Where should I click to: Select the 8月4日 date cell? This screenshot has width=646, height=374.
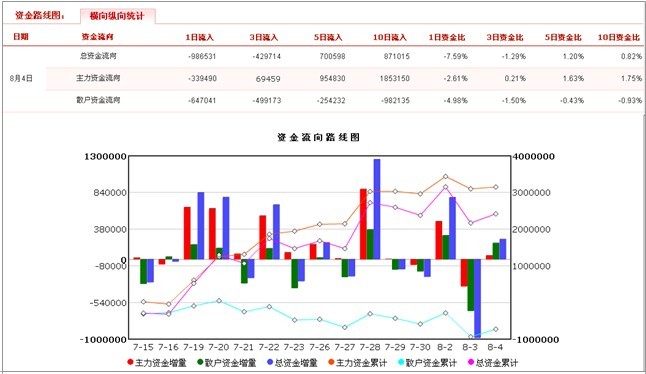pos(21,78)
